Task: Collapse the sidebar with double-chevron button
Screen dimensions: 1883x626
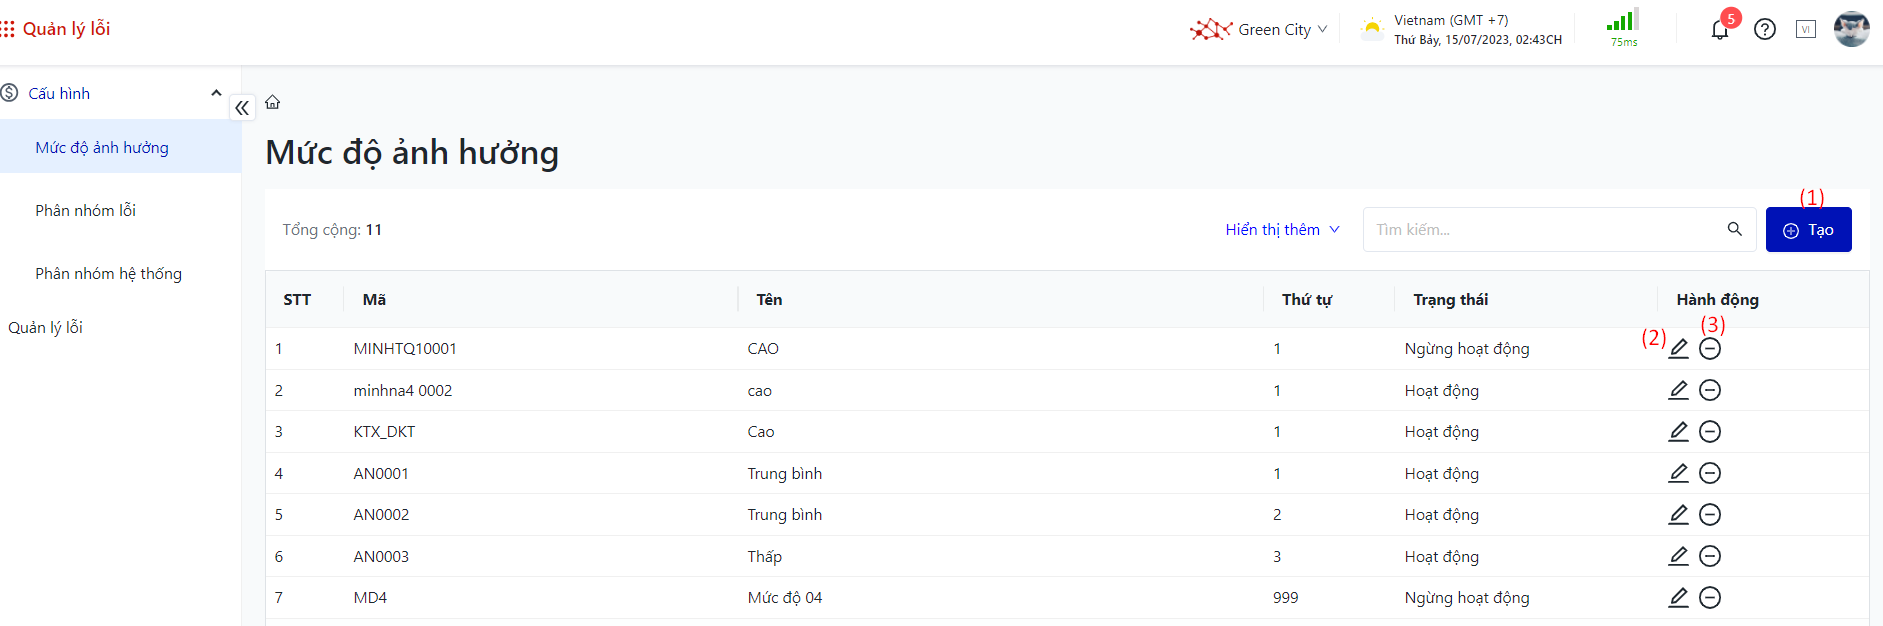Action: pyautogui.click(x=242, y=108)
